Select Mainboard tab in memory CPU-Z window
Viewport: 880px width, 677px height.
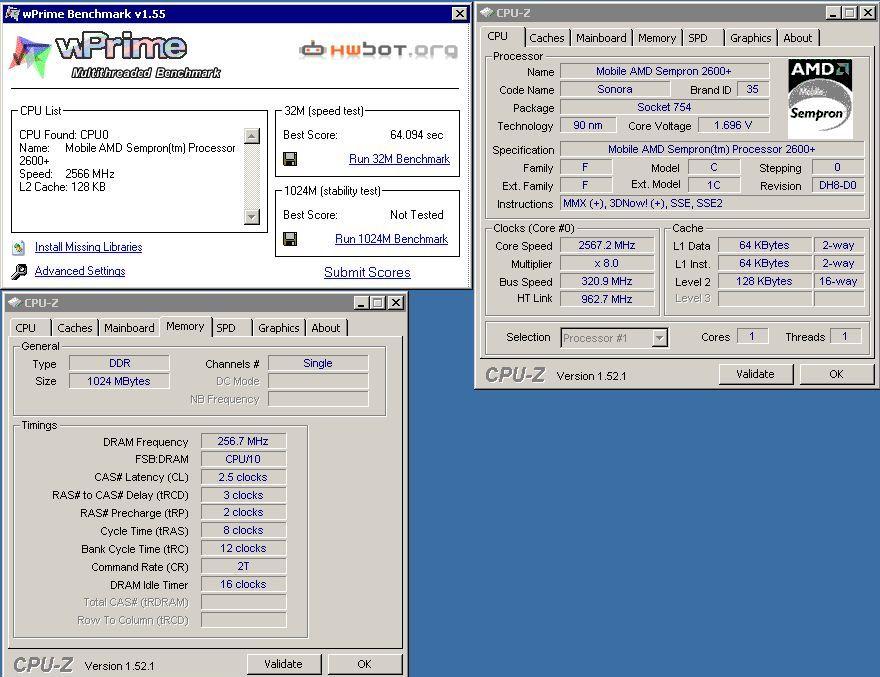click(129, 328)
